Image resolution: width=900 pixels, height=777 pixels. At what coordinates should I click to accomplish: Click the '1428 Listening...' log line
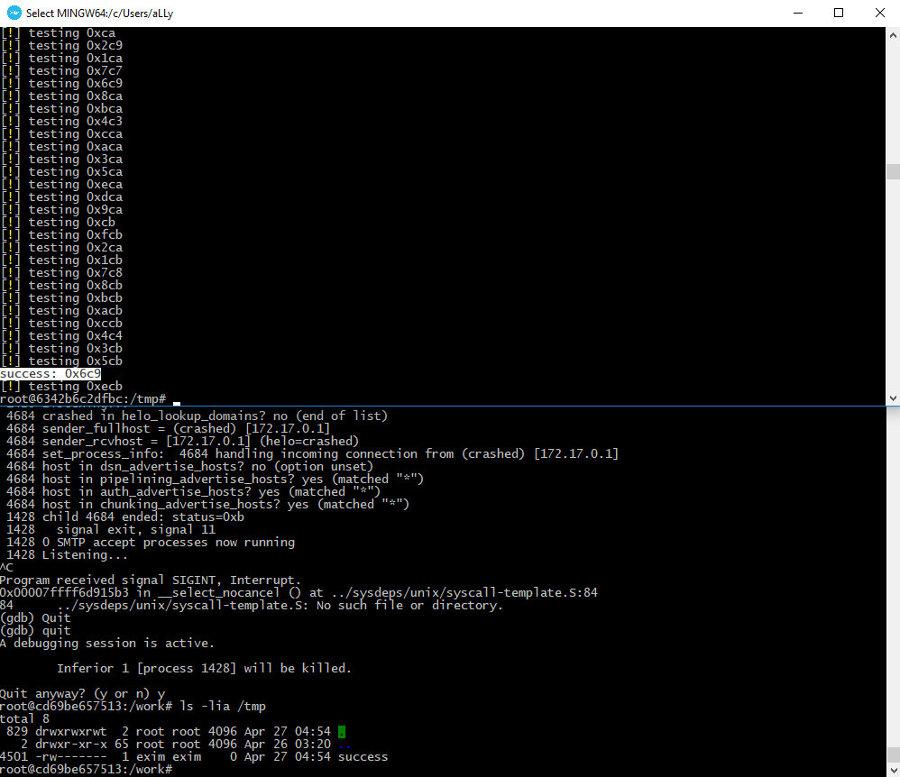66,555
